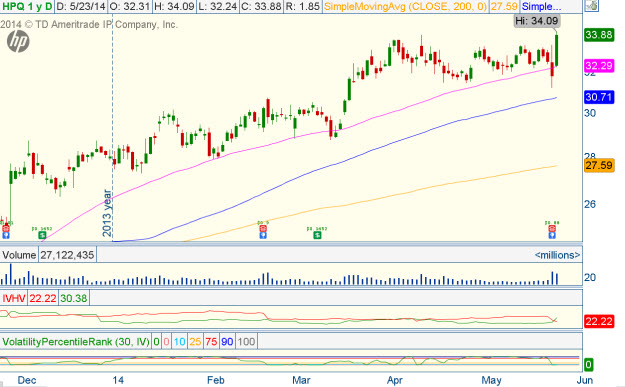Click the Apr label on the time axis
625x387 pixels.
pyautogui.click(x=395, y=380)
